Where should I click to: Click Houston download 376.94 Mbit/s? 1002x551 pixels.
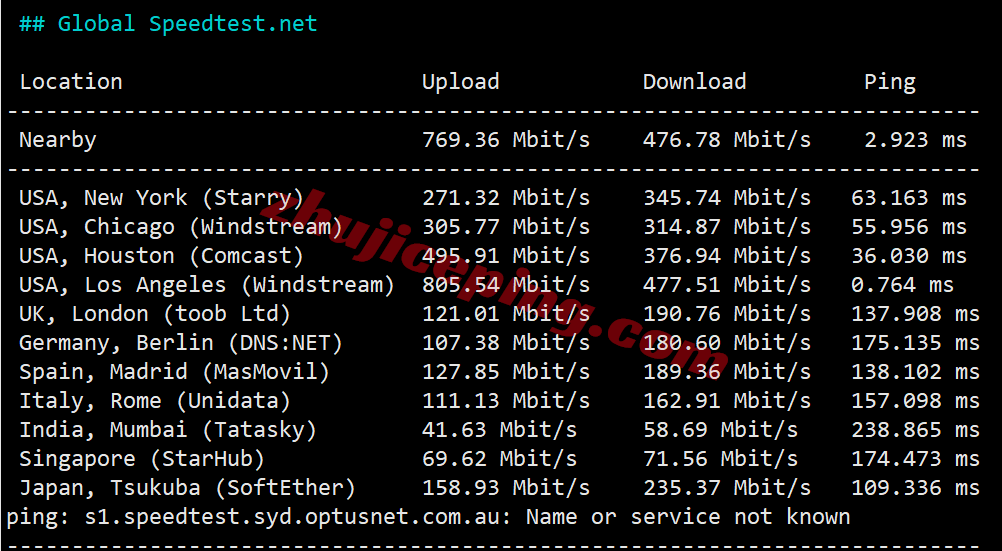727,256
